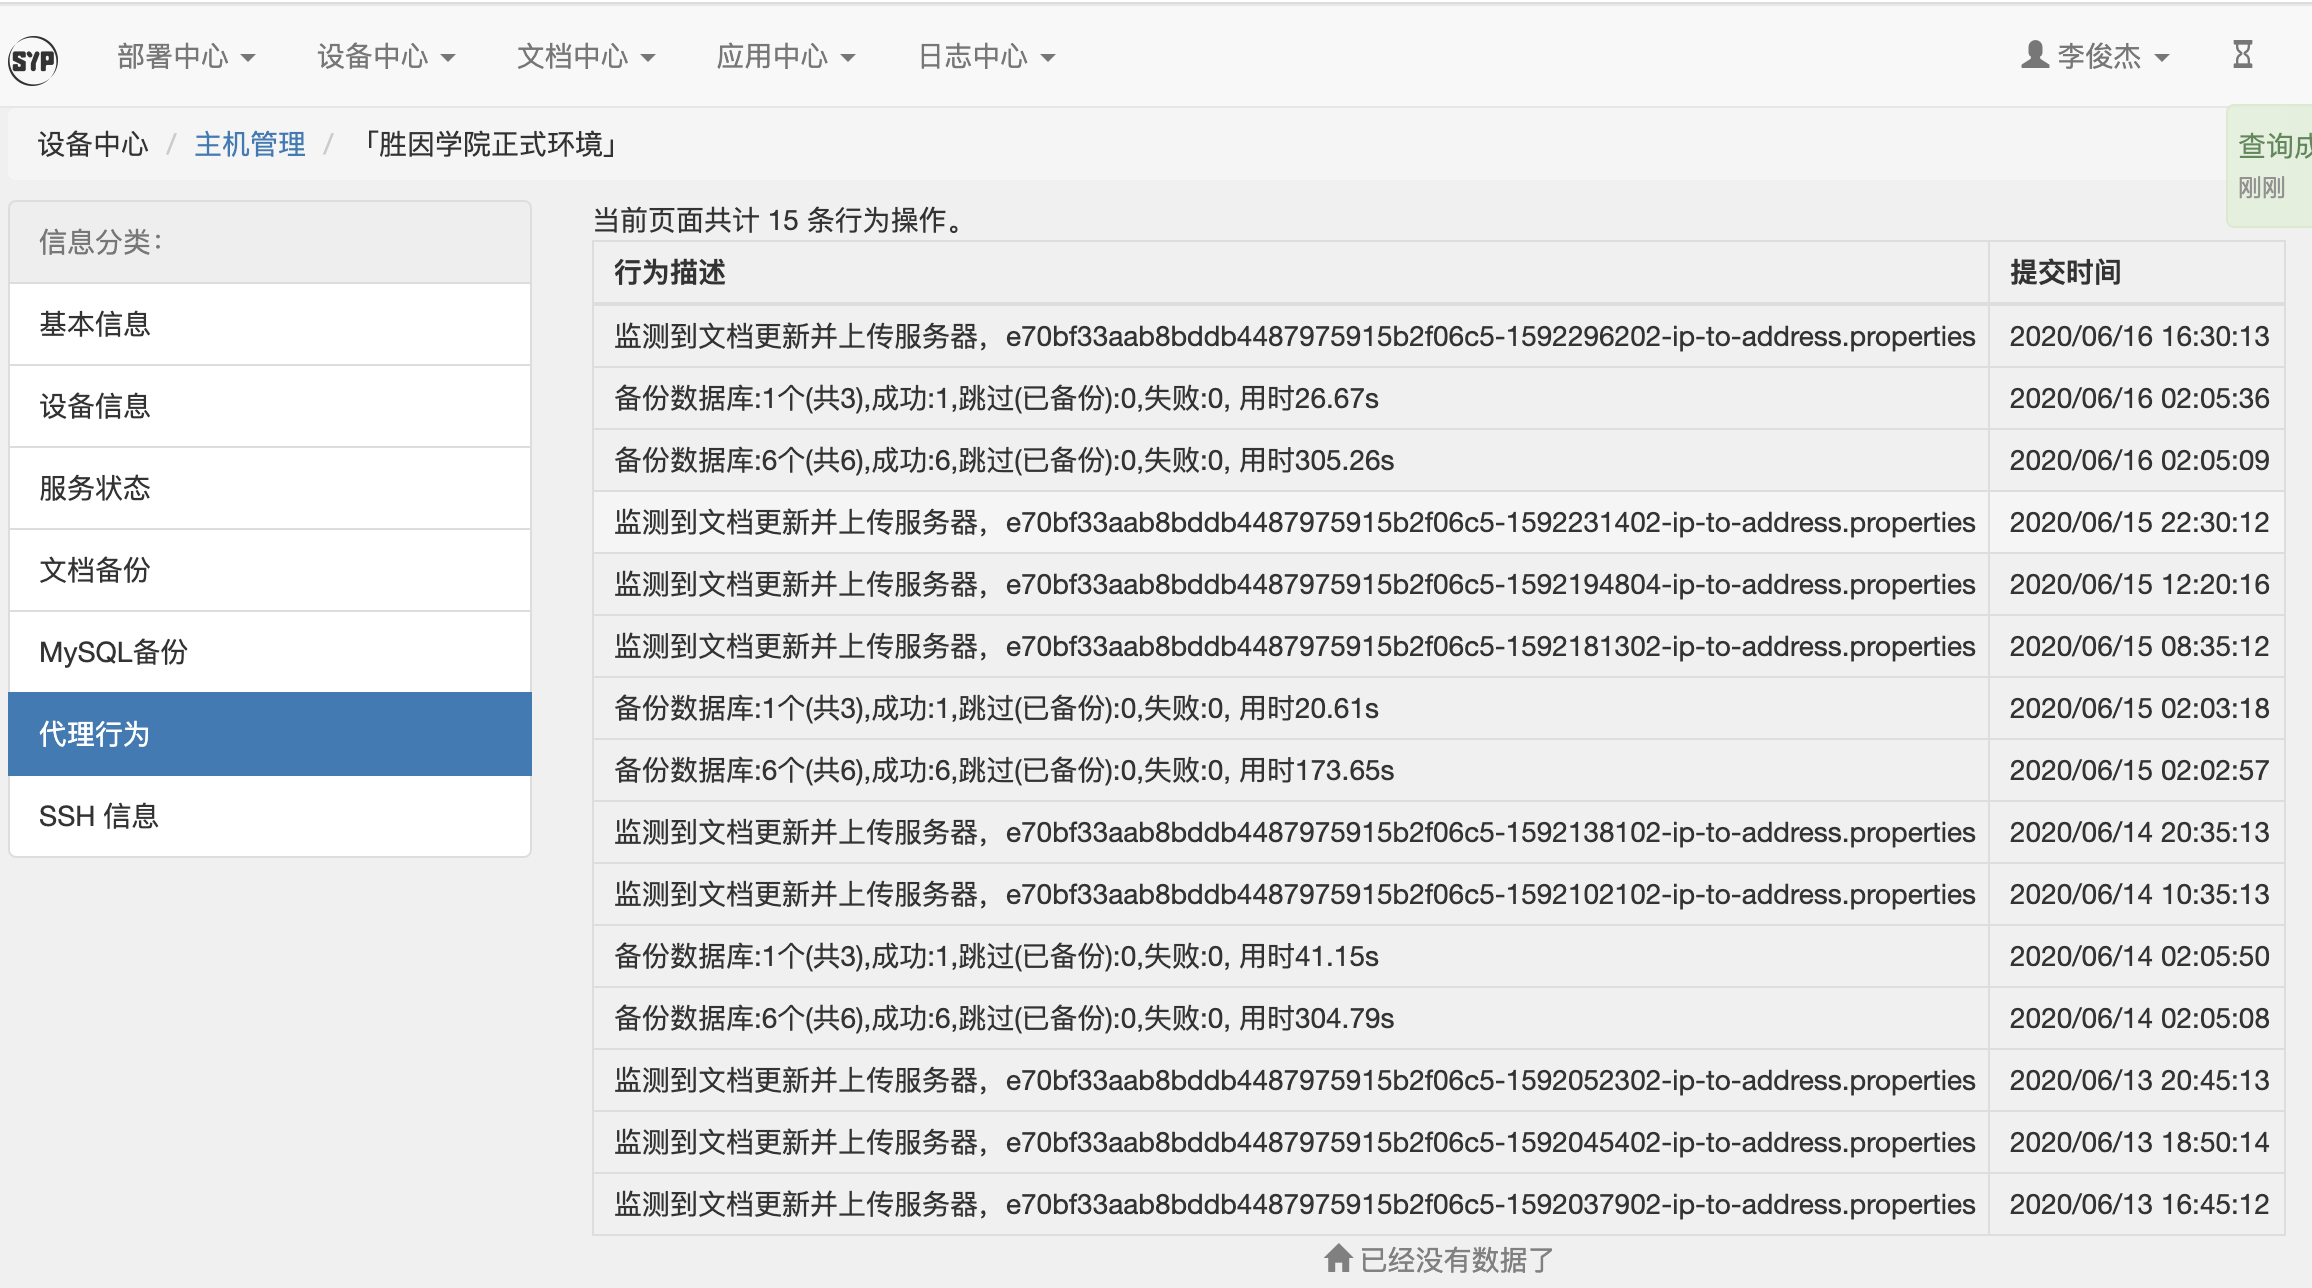
Task: Select the active 代理行为 category
Action: coord(270,734)
